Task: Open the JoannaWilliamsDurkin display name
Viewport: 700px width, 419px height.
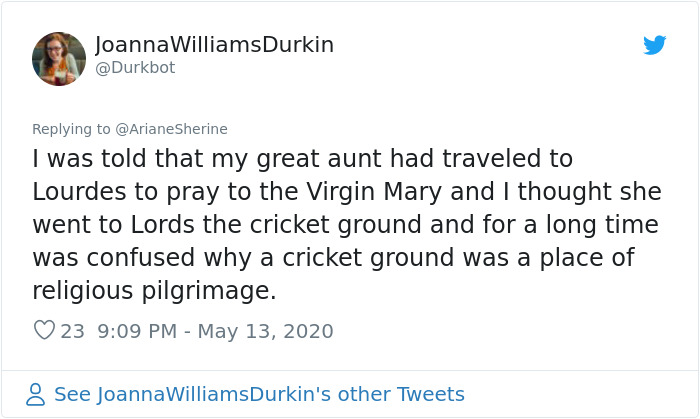Action: tap(214, 45)
